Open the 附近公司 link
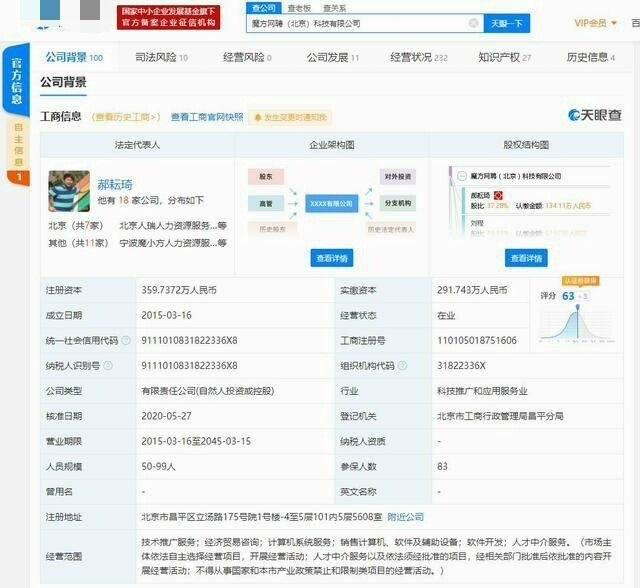Image resolution: width=640 pixels, height=588 pixels. pos(405,517)
